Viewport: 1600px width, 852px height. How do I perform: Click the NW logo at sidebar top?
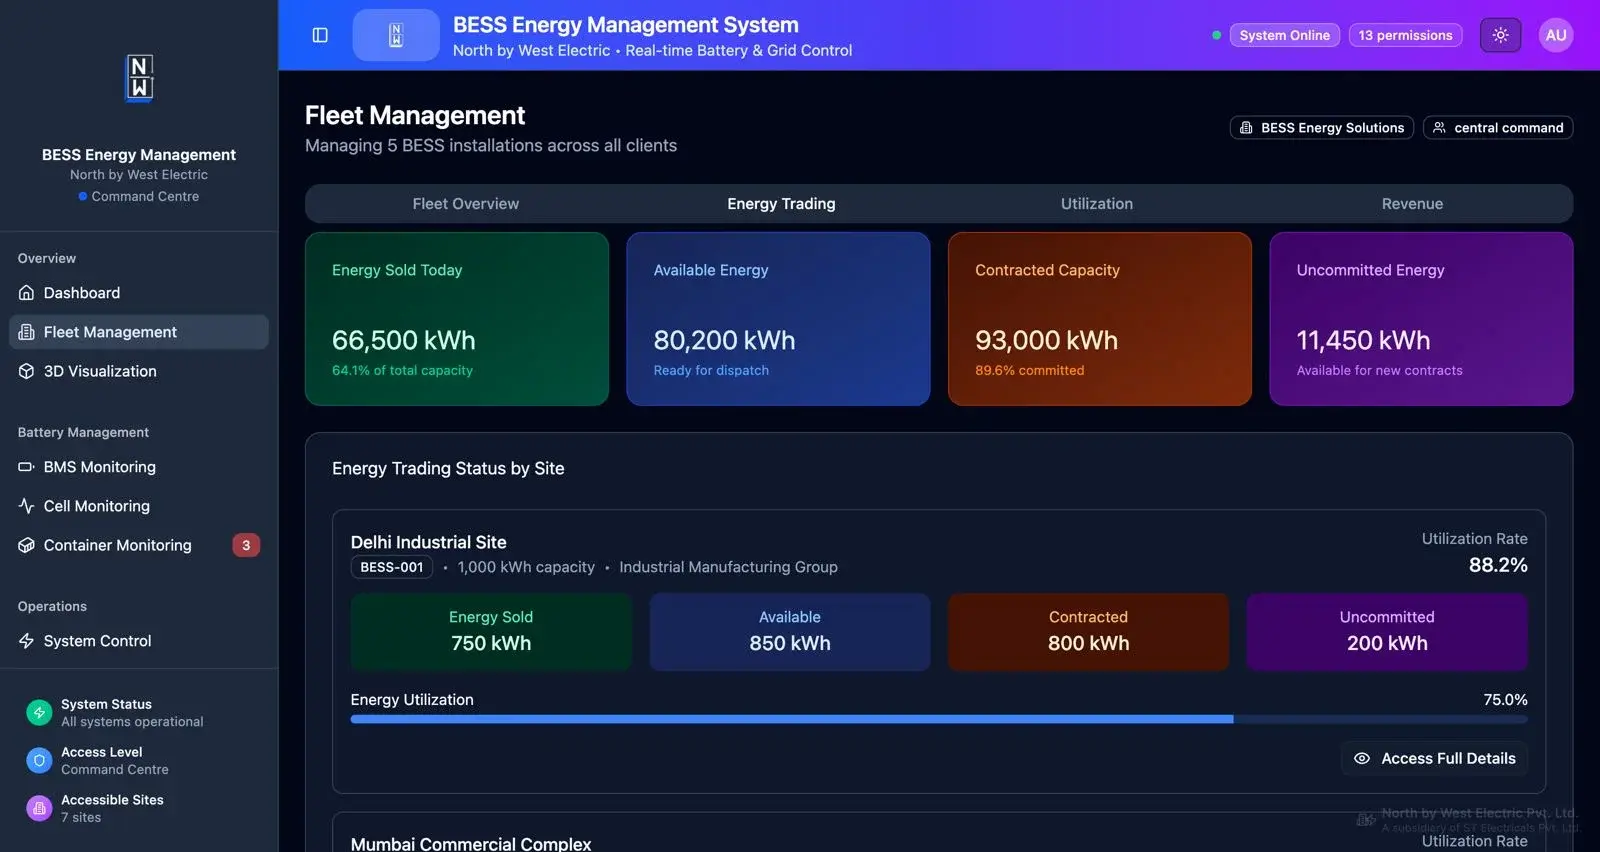tap(139, 78)
